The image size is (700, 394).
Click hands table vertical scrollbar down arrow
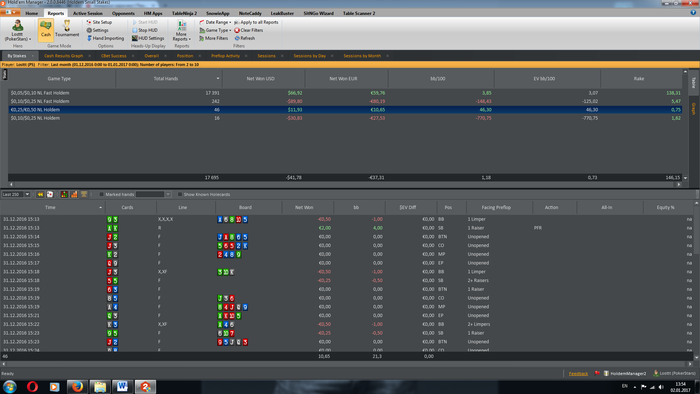pyautogui.click(x=697, y=357)
